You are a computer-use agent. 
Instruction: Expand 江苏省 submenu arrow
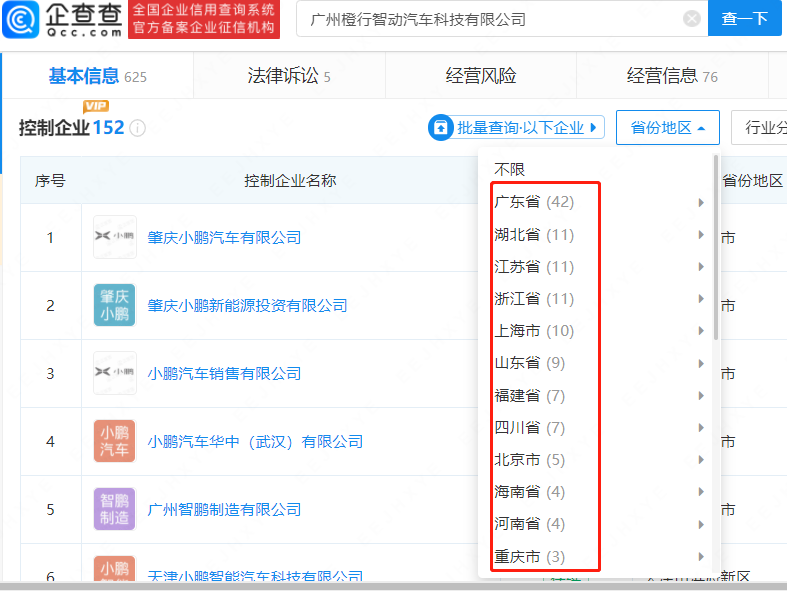tap(701, 267)
